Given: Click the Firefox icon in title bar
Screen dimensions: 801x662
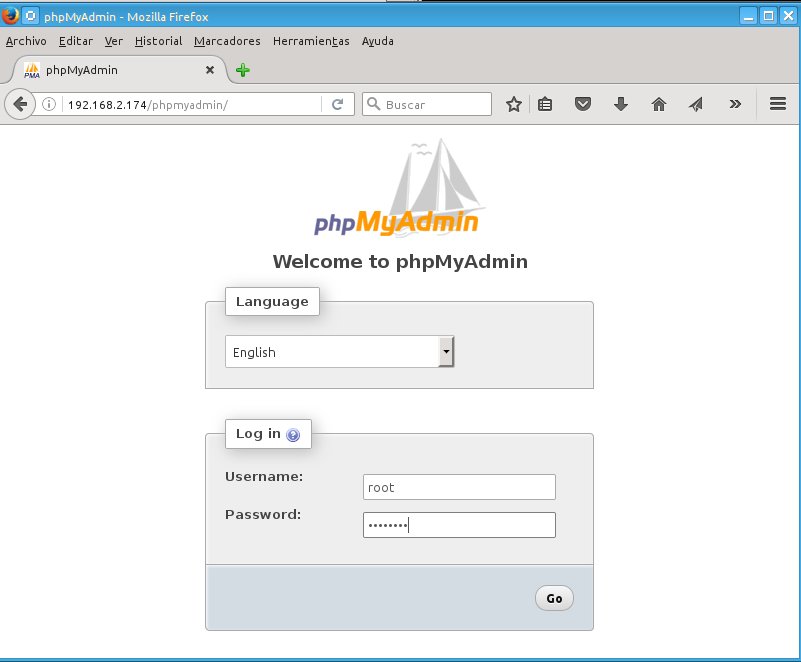Looking at the screenshot, I should (9, 16).
